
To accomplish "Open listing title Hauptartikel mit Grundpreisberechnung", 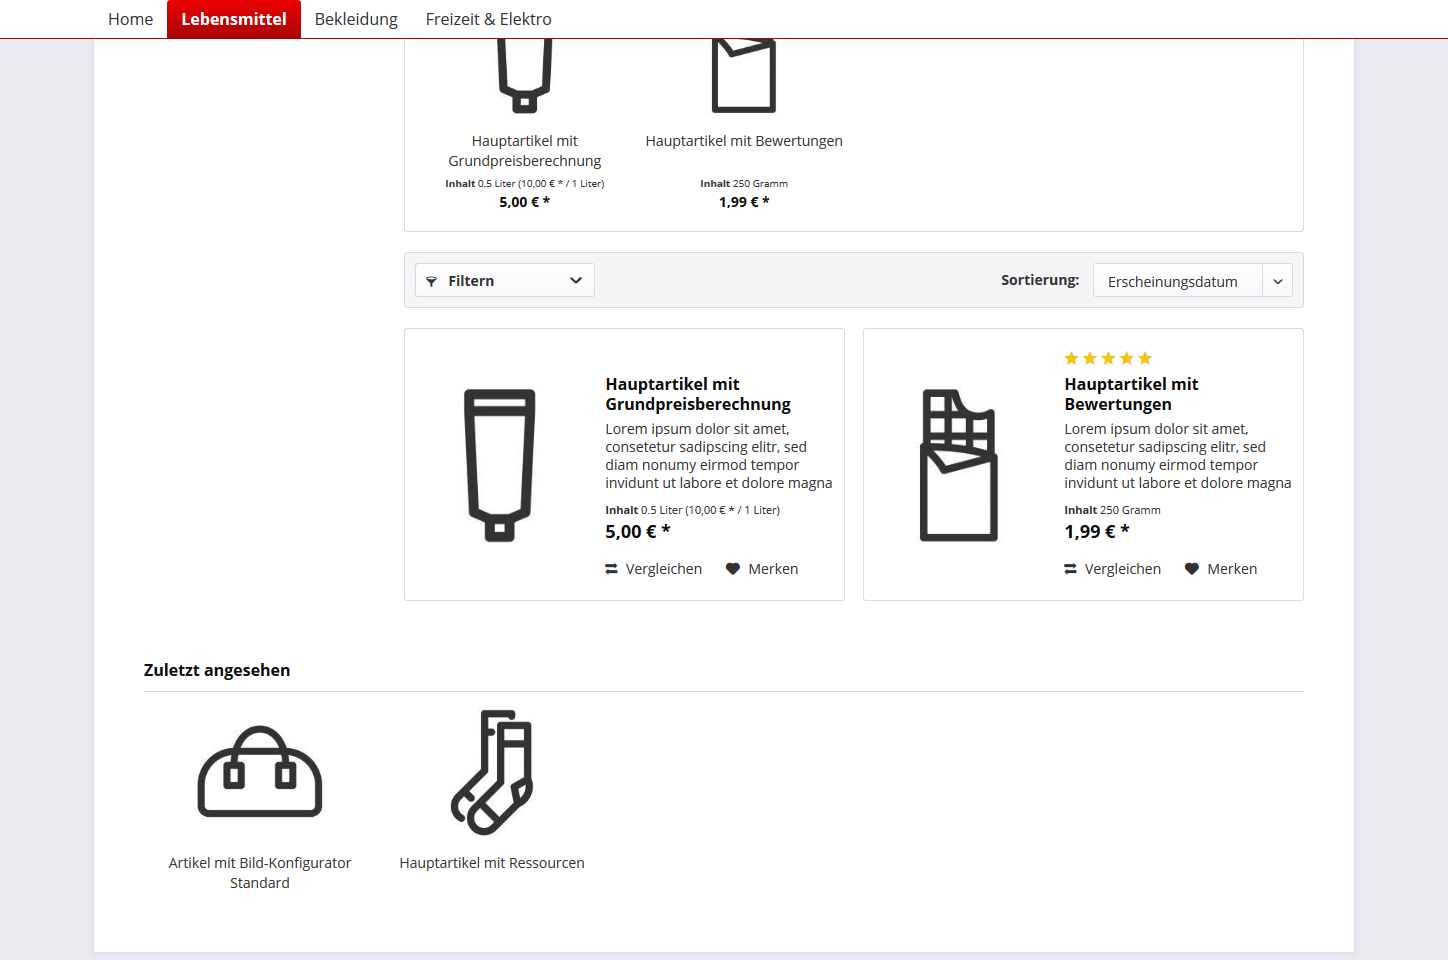I will (698, 394).
